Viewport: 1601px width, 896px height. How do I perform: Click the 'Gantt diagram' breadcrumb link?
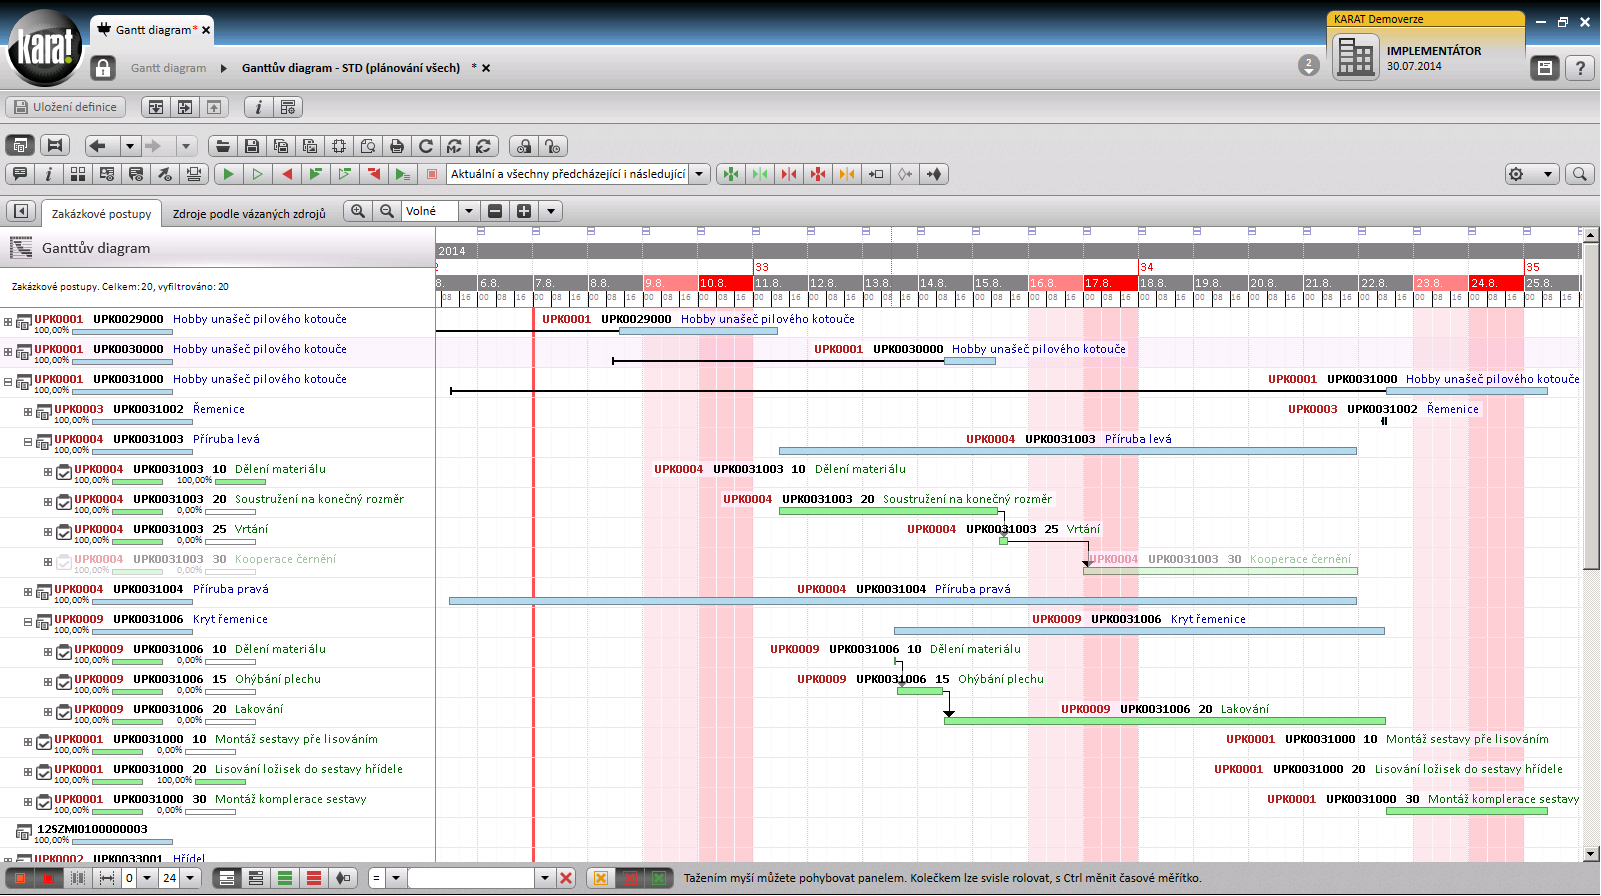[168, 68]
